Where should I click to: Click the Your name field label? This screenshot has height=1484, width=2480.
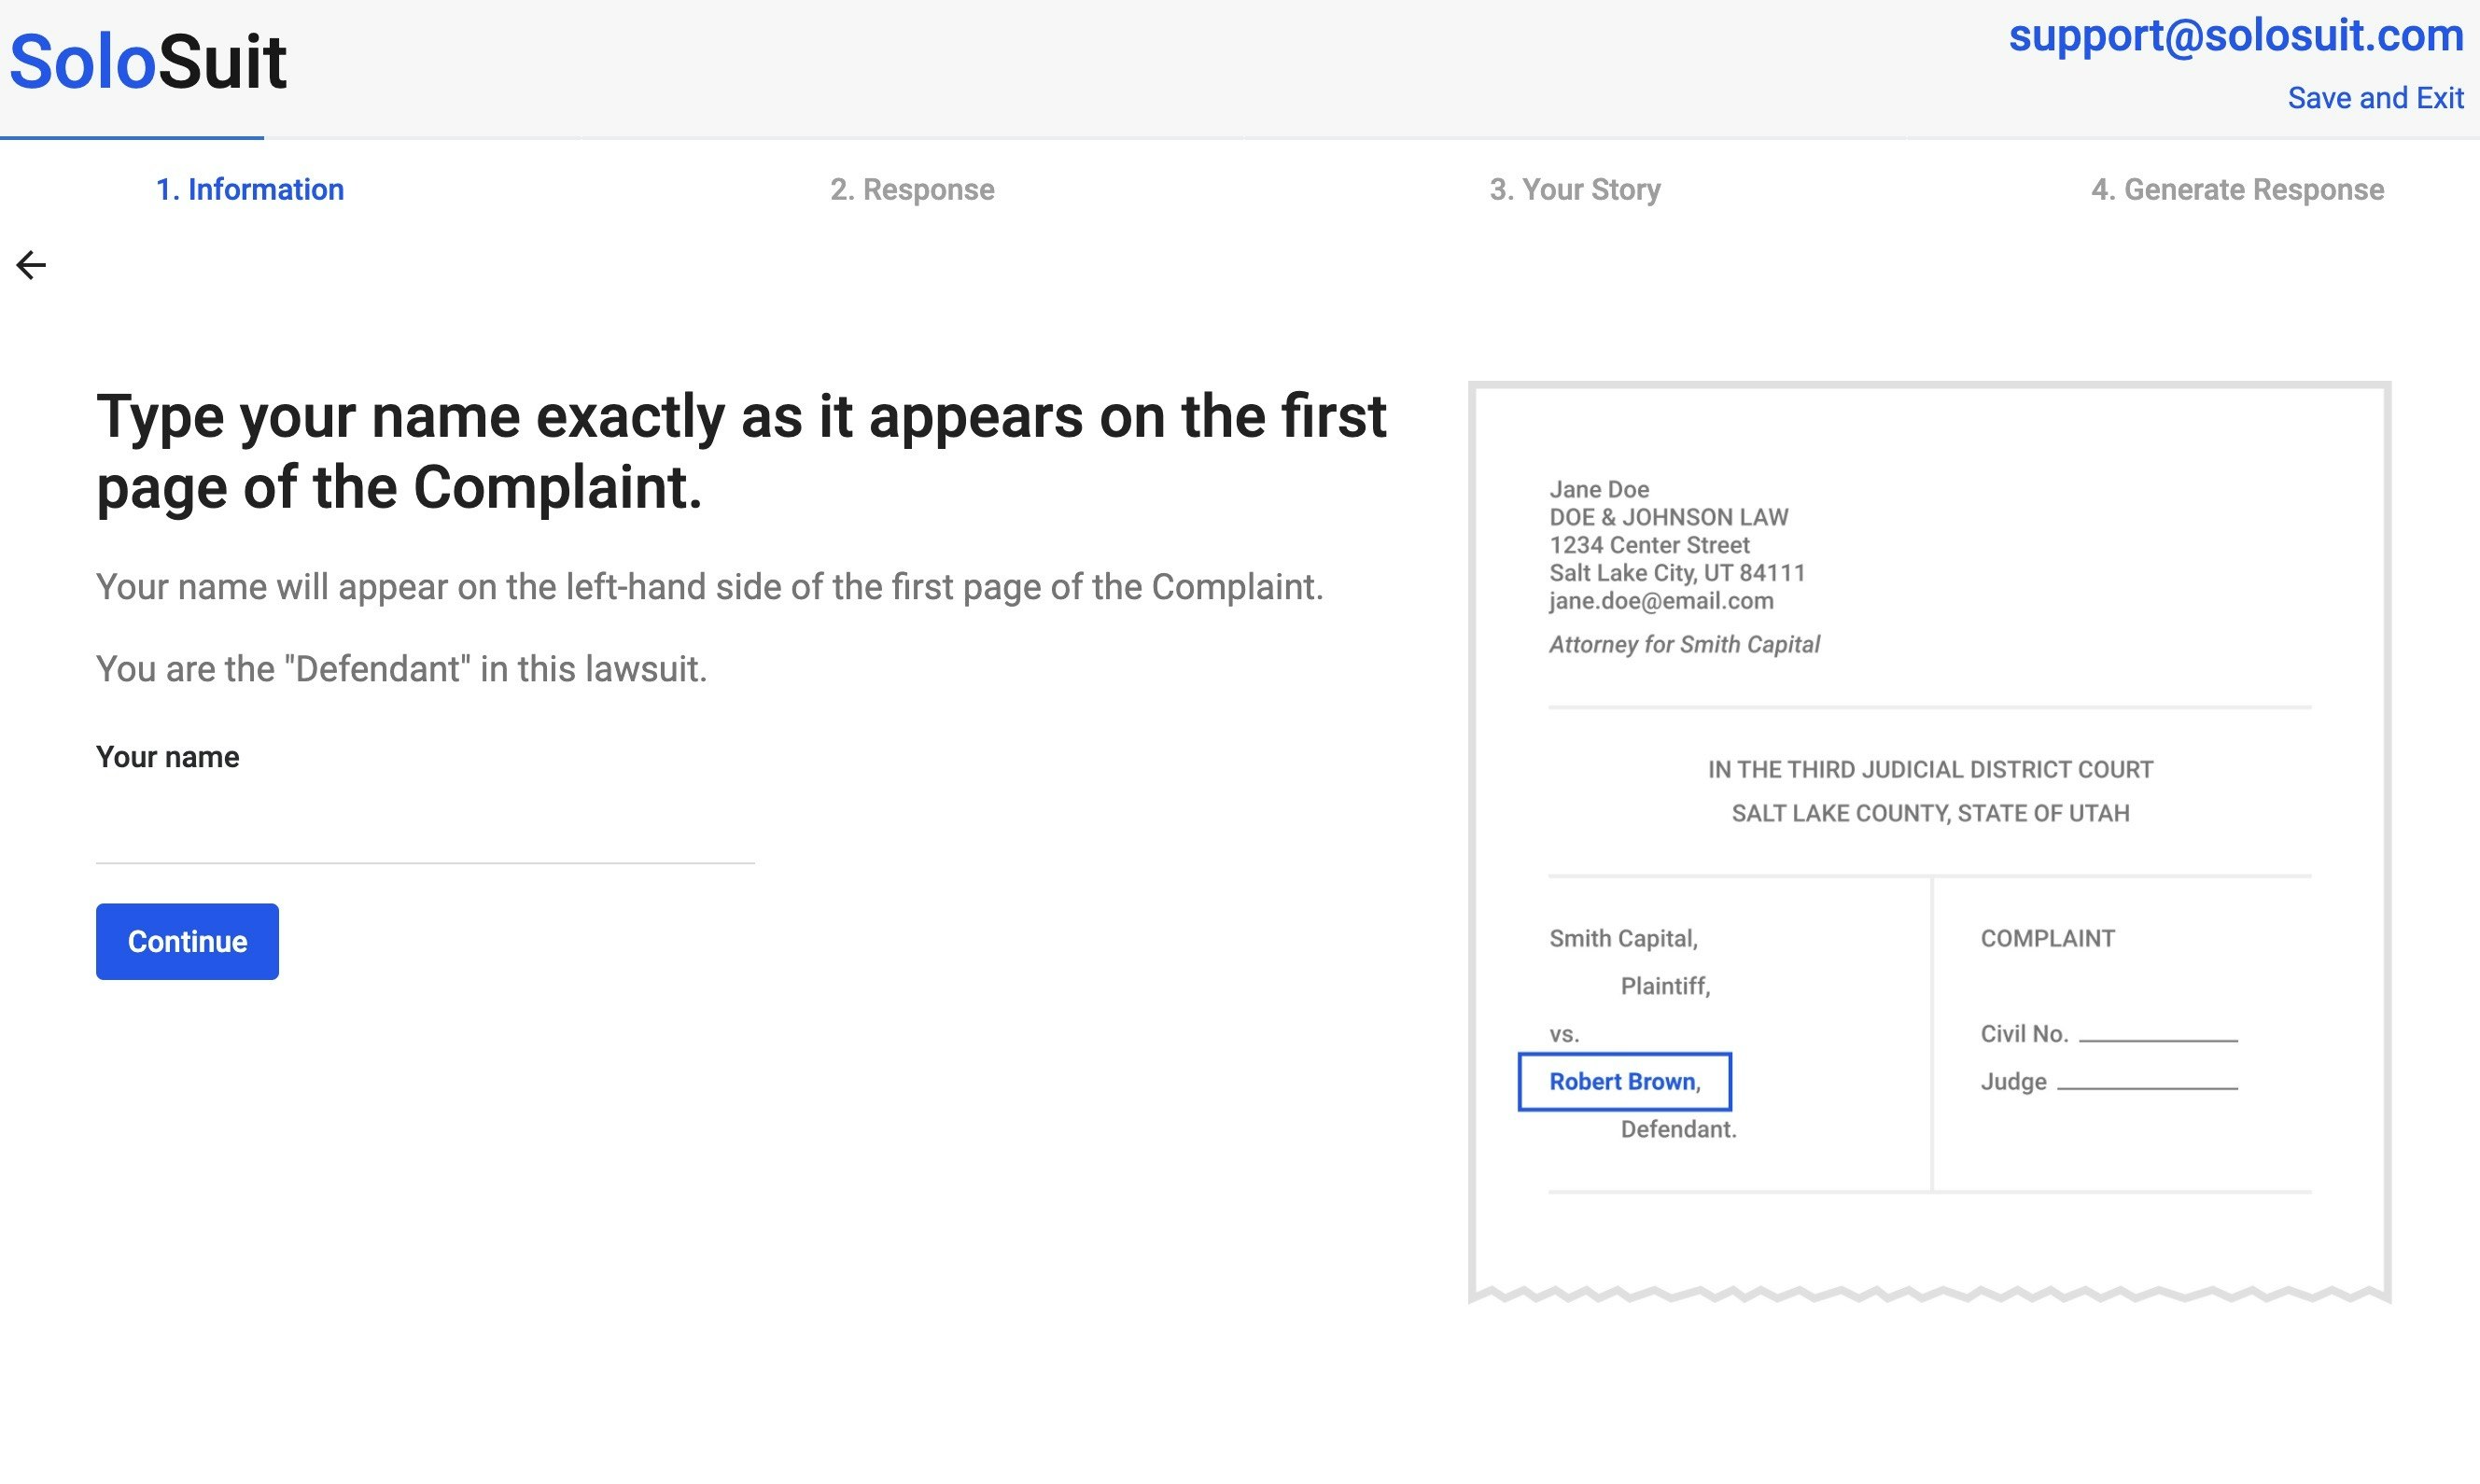click(x=168, y=757)
